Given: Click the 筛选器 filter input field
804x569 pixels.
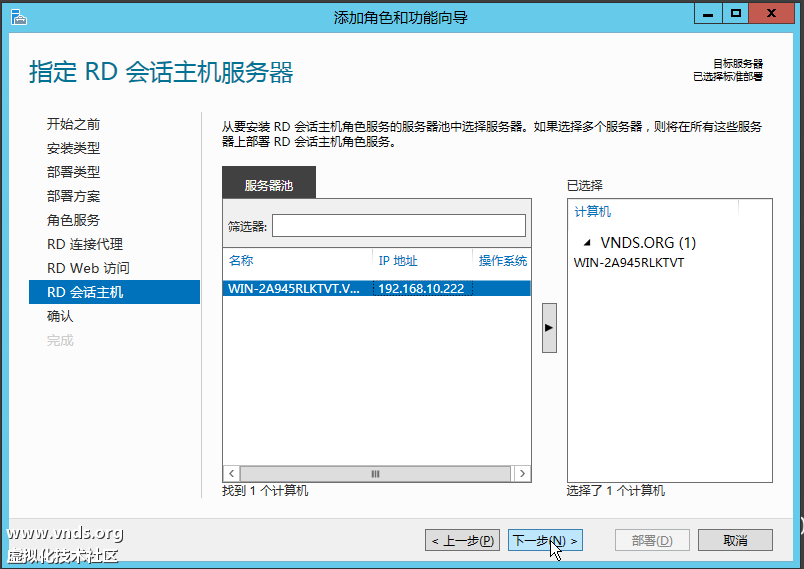Looking at the screenshot, I should (398, 226).
